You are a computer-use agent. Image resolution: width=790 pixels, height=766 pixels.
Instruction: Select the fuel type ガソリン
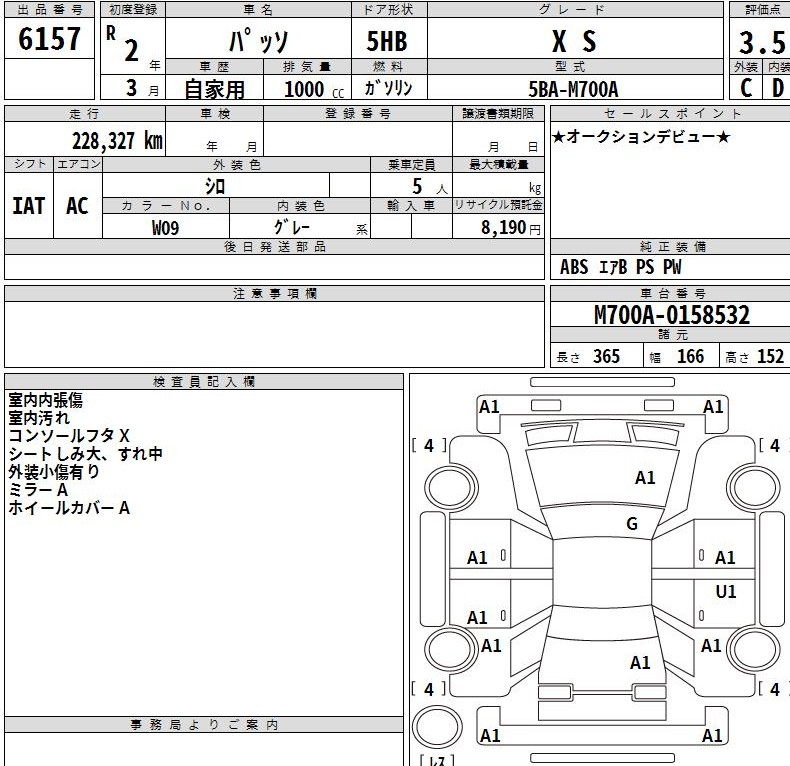388,88
